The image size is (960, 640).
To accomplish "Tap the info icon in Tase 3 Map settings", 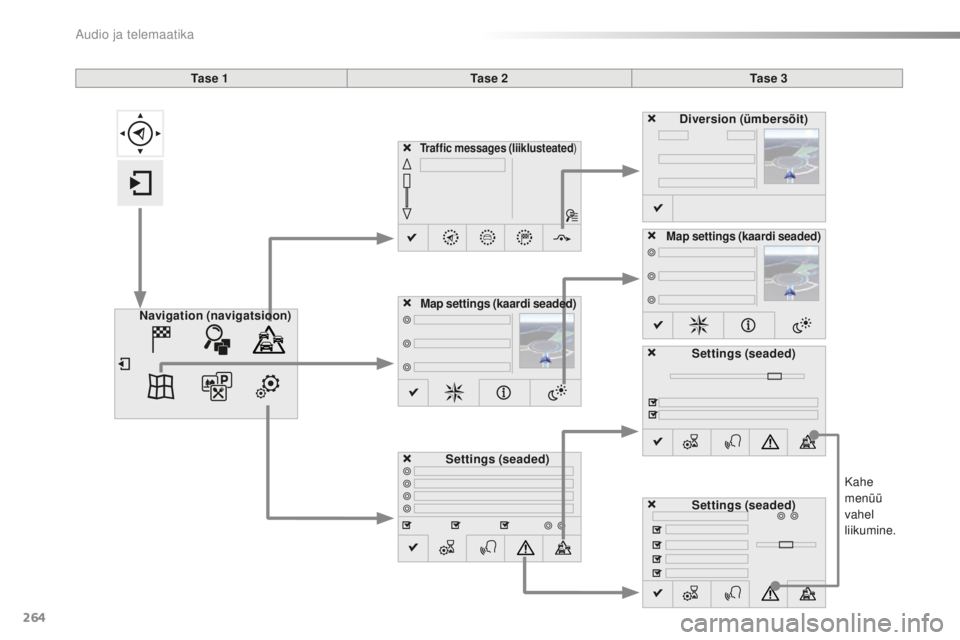I will (748, 325).
